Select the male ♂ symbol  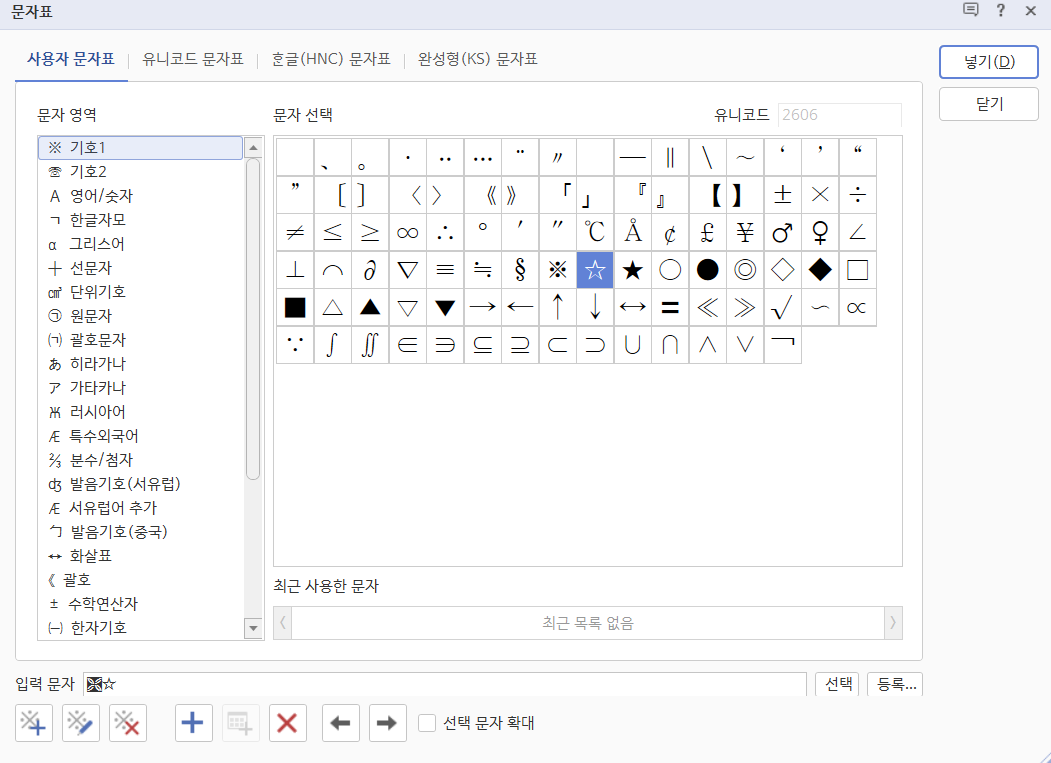[x=782, y=233]
